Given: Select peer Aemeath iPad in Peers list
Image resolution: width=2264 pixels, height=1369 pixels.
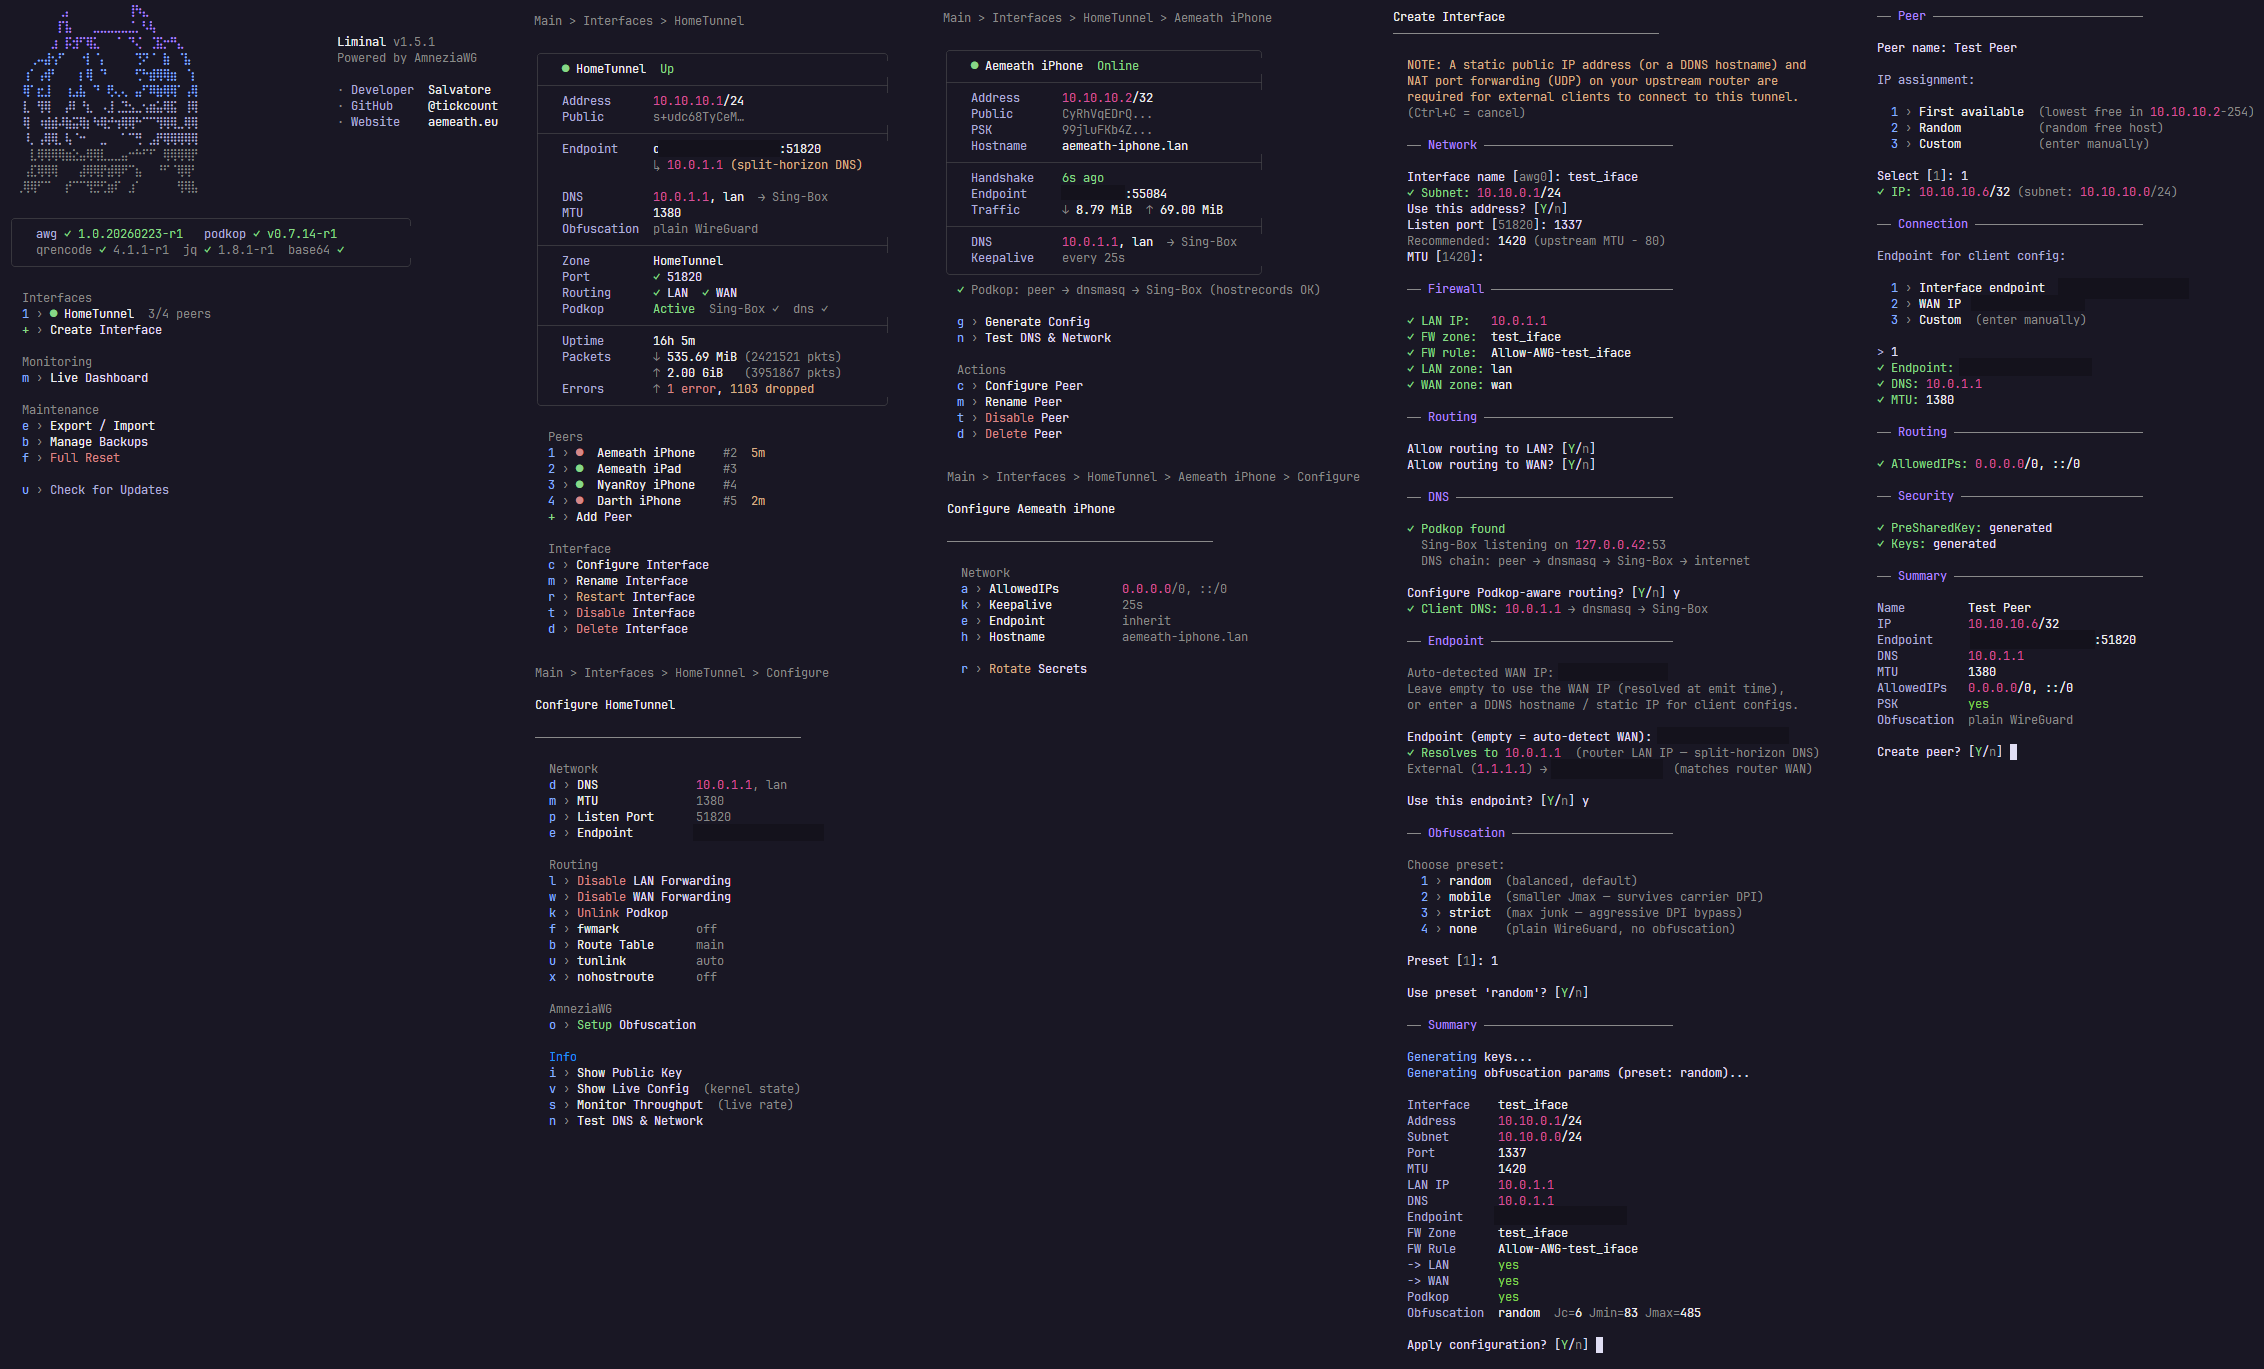Looking at the screenshot, I should (x=642, y=469).
